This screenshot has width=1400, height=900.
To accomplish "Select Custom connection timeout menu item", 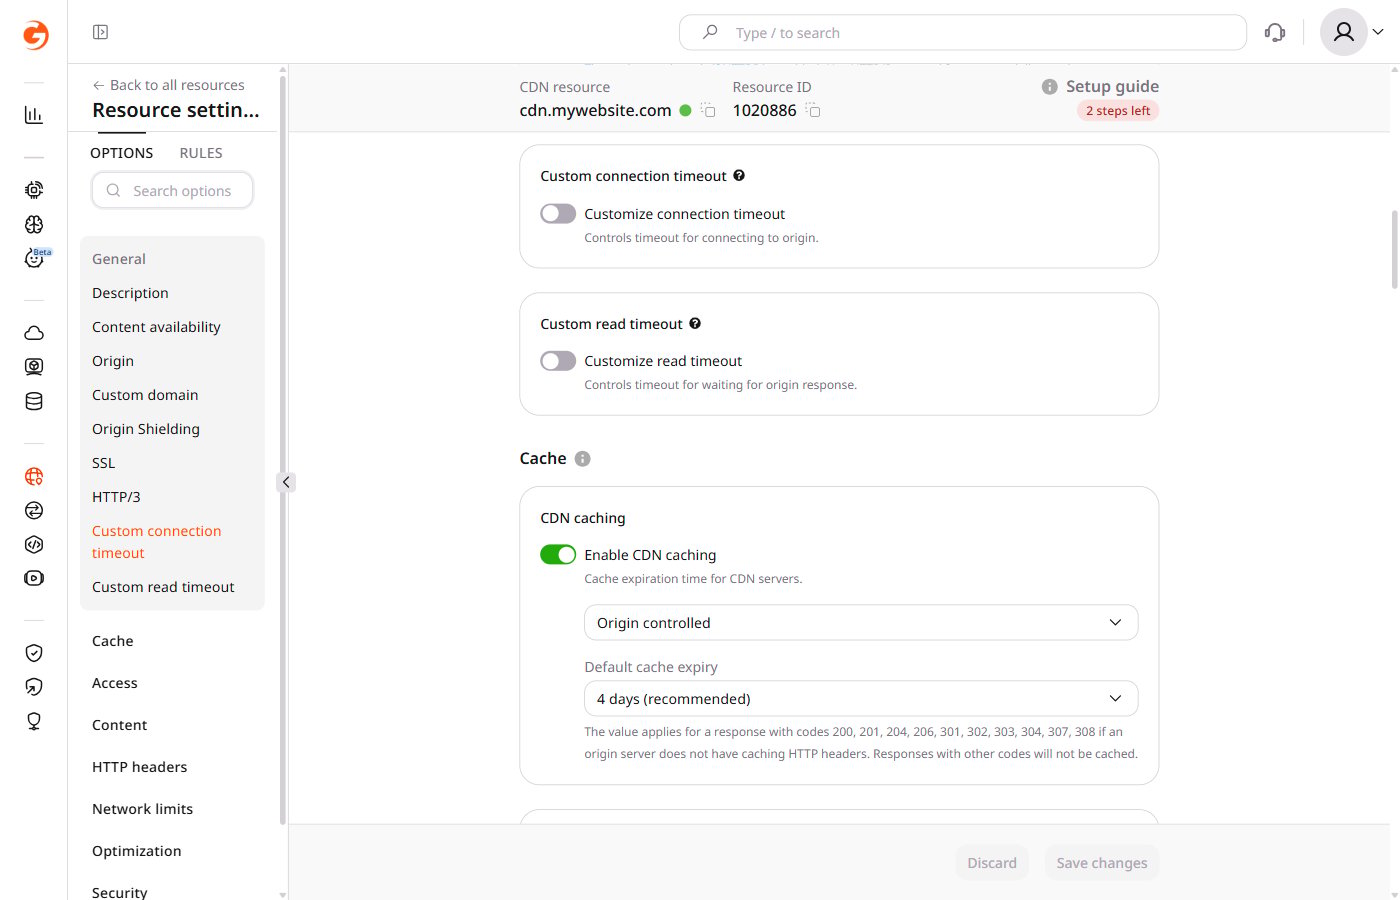I will [x=157, y=542].
